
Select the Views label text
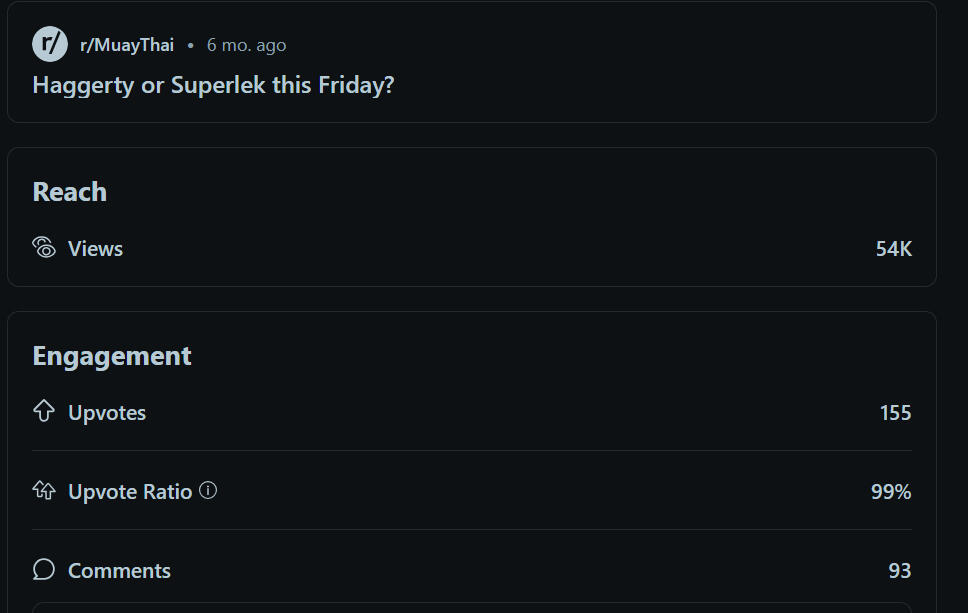tap(95, 249)
